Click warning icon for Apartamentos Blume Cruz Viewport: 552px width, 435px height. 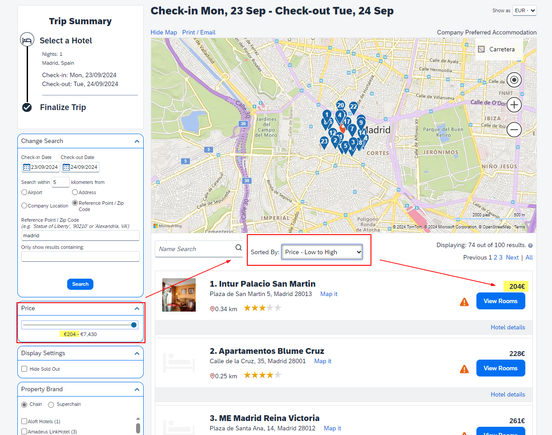[464, 369]
